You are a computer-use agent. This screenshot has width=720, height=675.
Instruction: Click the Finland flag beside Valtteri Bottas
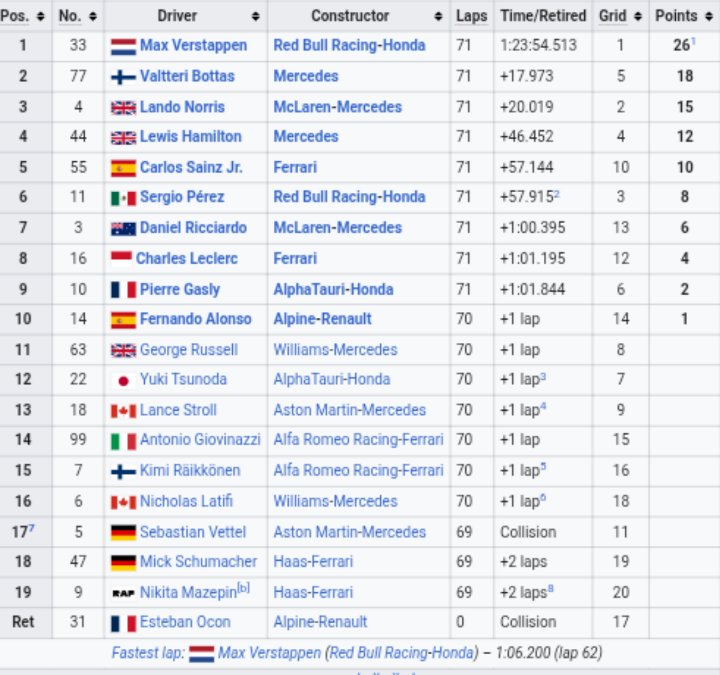click(x=124, y=77)
